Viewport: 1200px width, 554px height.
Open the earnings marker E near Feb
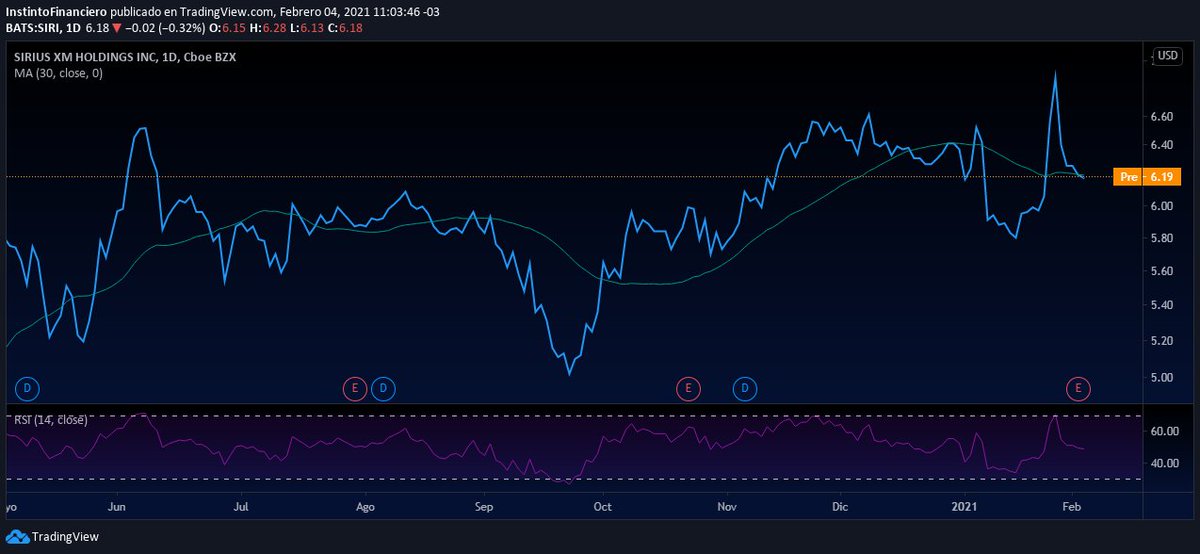pos(1078,387)
